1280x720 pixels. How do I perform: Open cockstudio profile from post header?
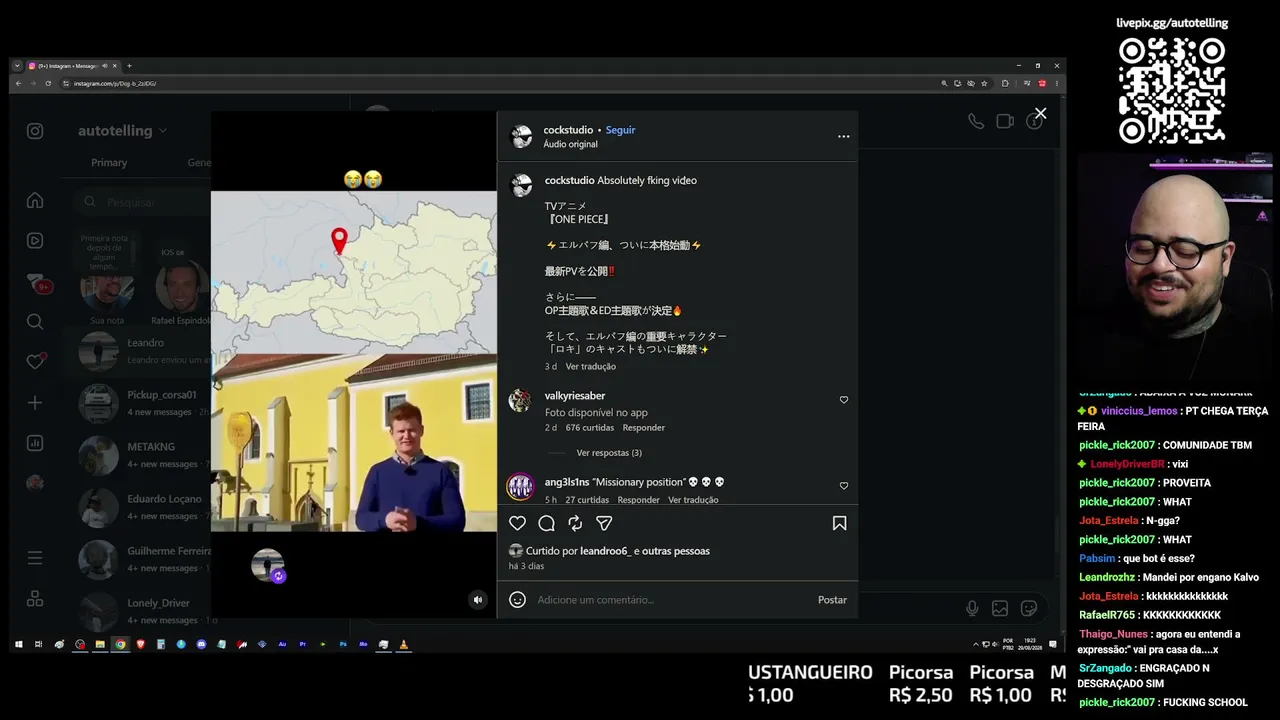pyautogui.click(x=568, y=130)
